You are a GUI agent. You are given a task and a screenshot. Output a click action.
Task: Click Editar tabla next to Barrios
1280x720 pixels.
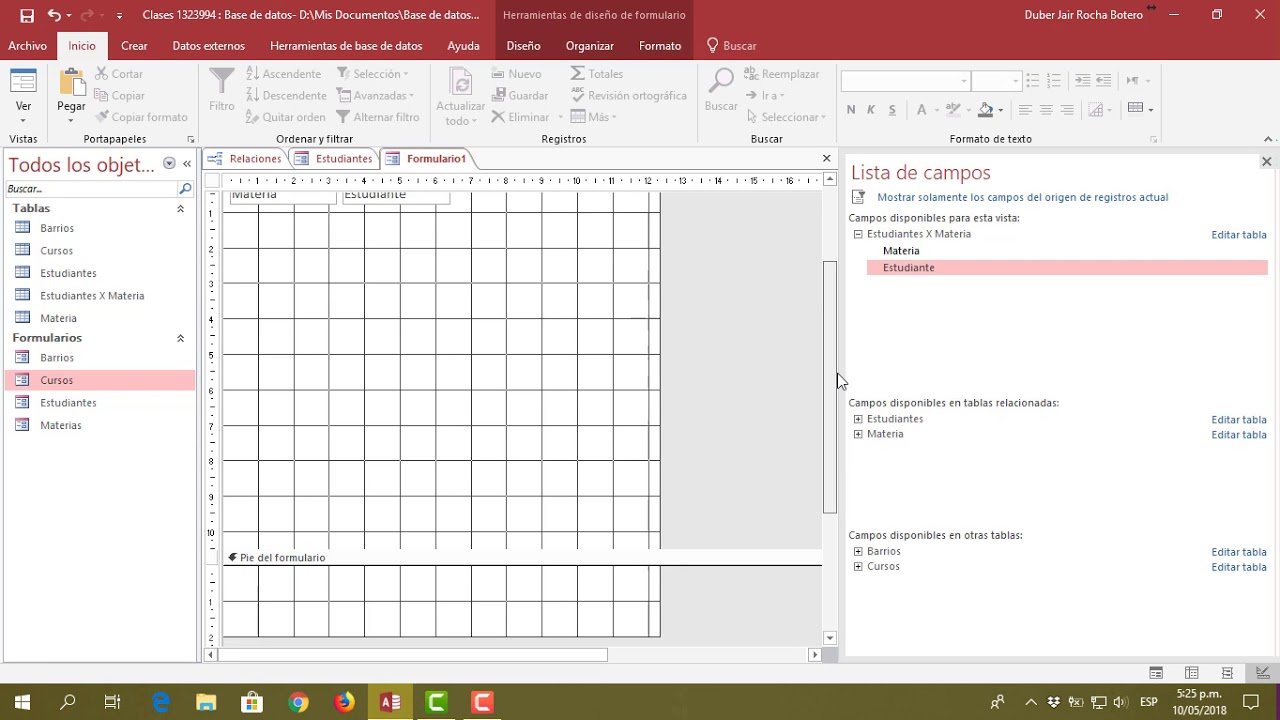[1239, 552]
